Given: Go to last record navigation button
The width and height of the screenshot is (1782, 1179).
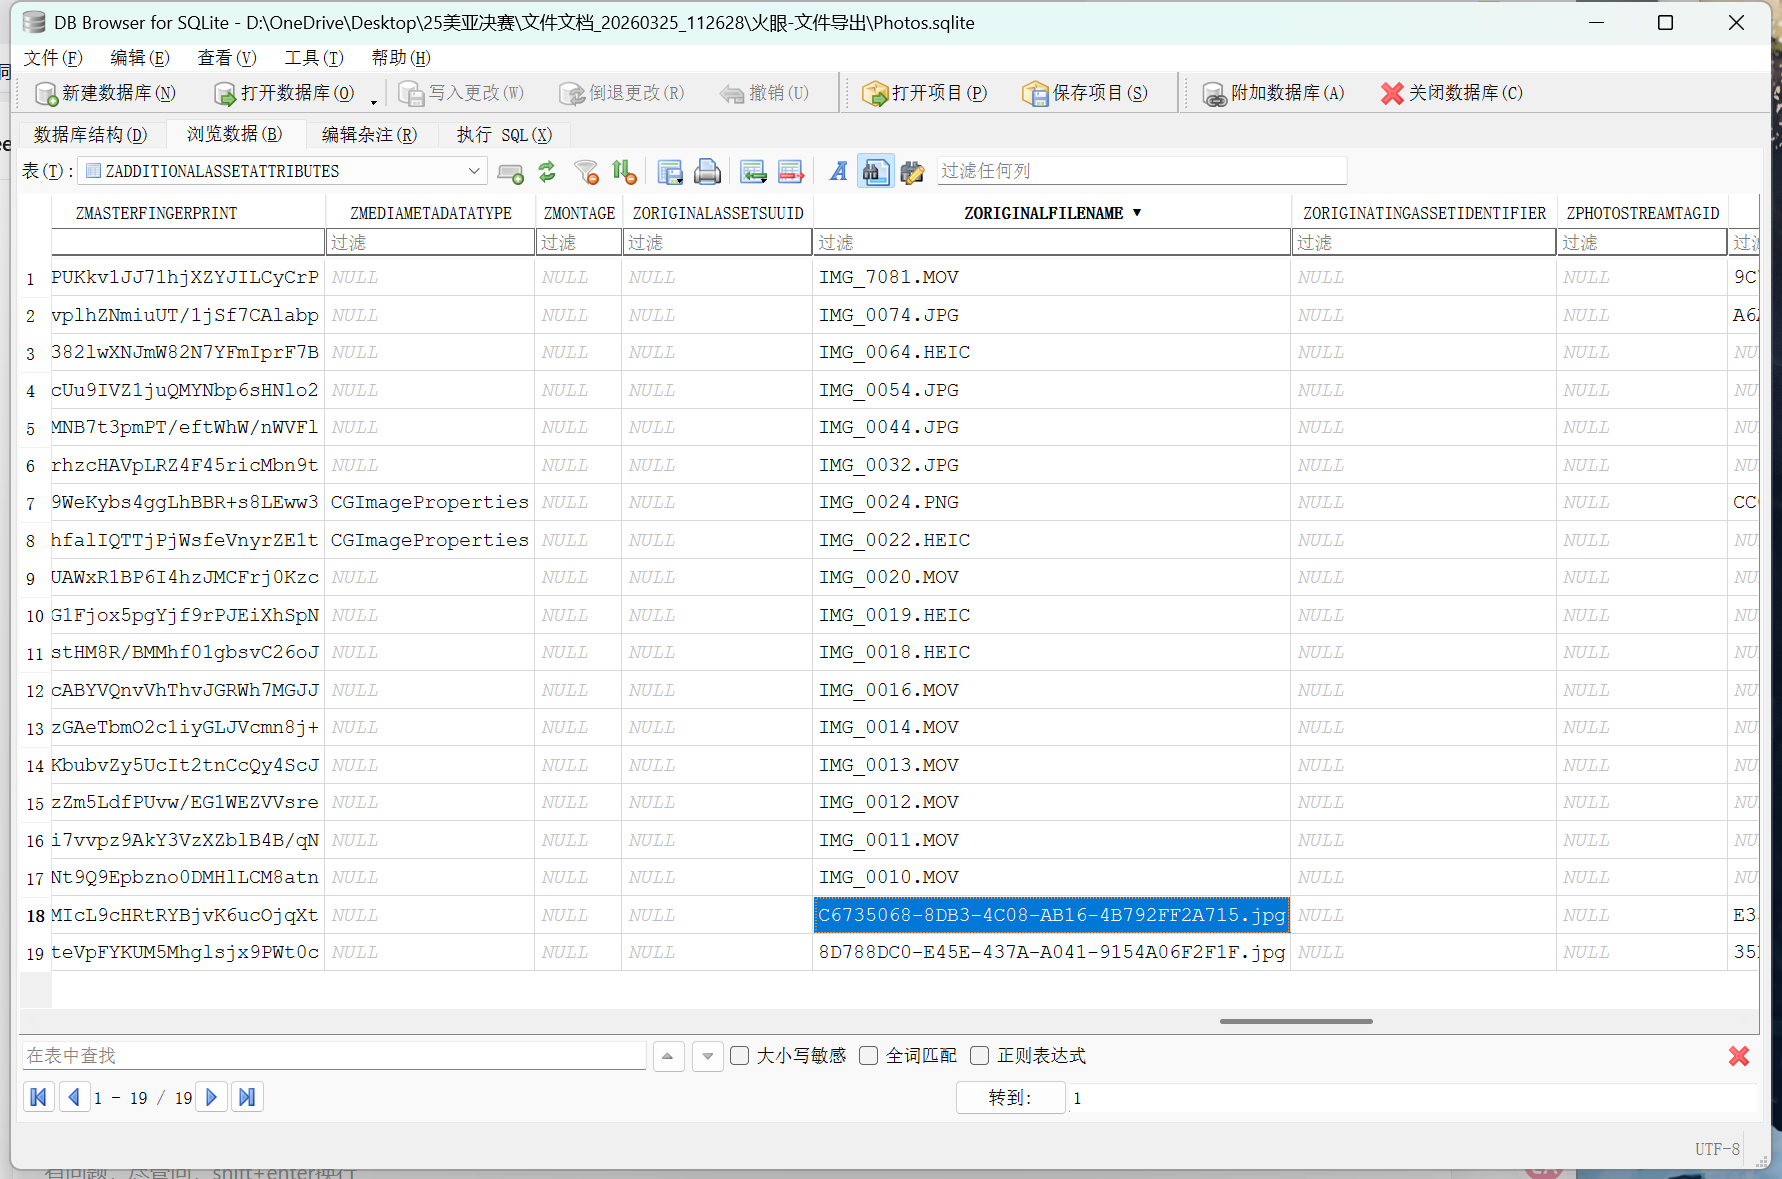Looking at the screenshot, I should tap(247, 1097).
